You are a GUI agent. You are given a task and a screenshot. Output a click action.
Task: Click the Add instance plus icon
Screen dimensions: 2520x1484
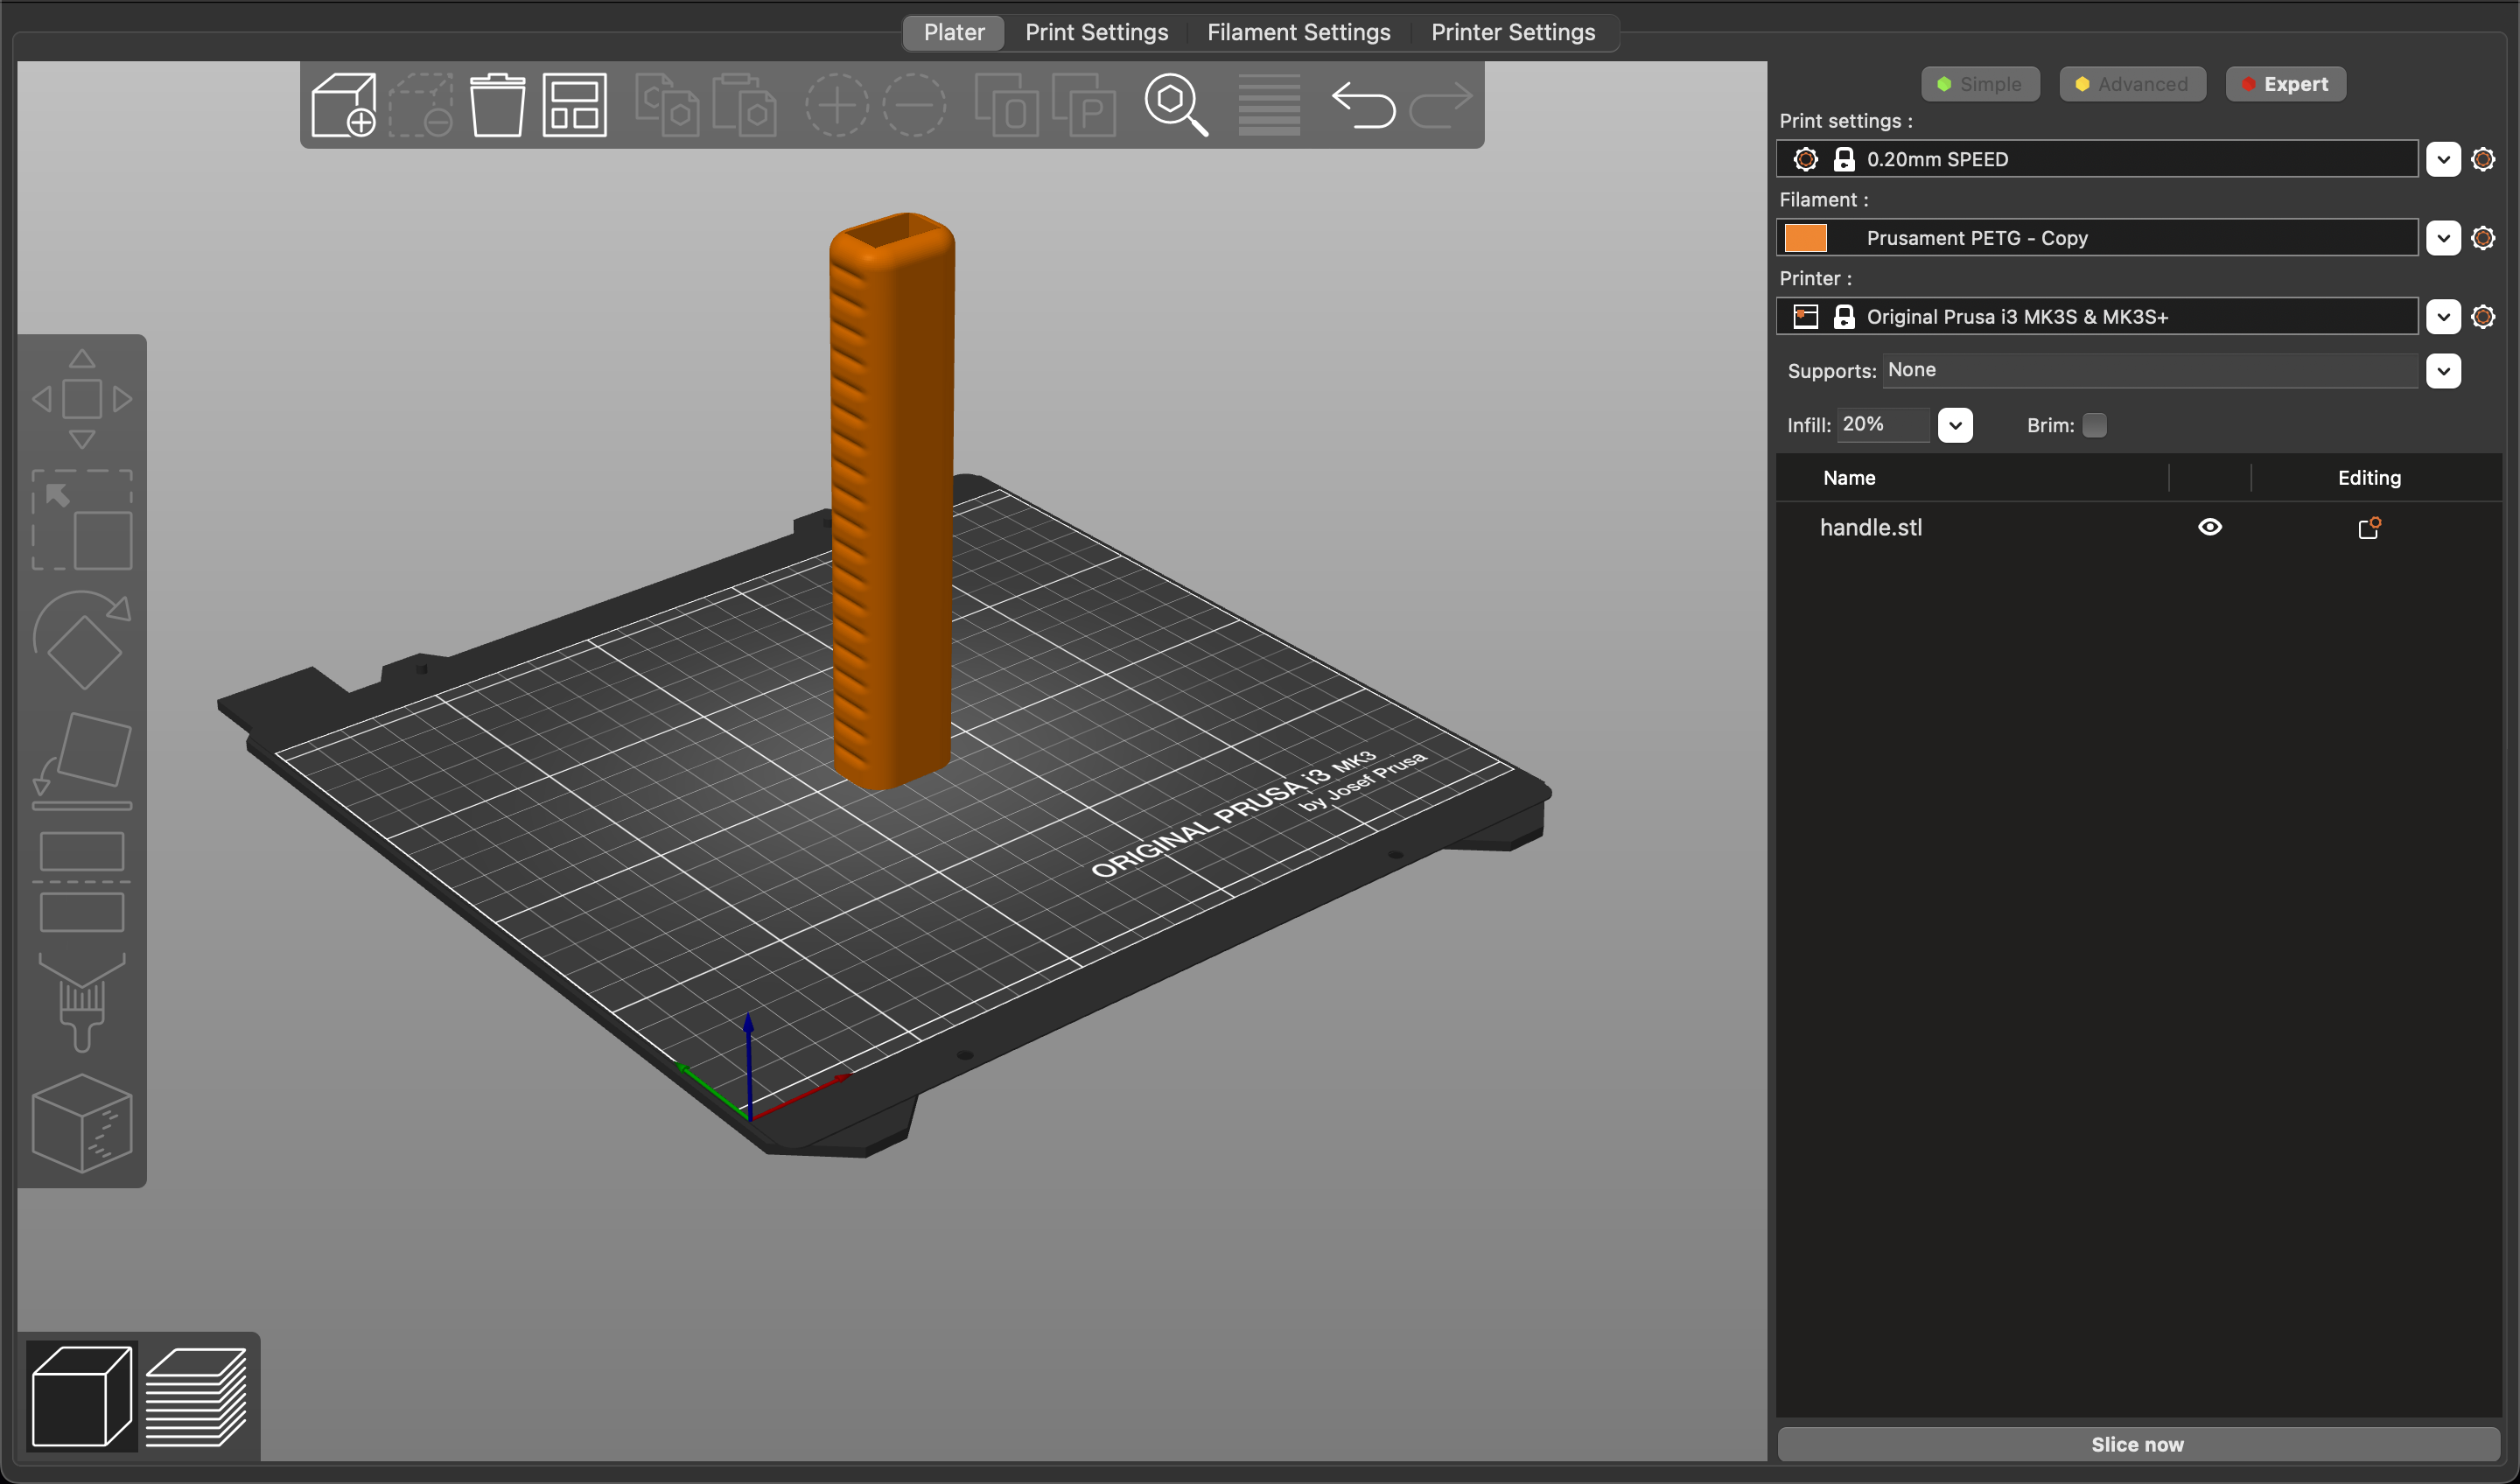click(x=836, y=105)
